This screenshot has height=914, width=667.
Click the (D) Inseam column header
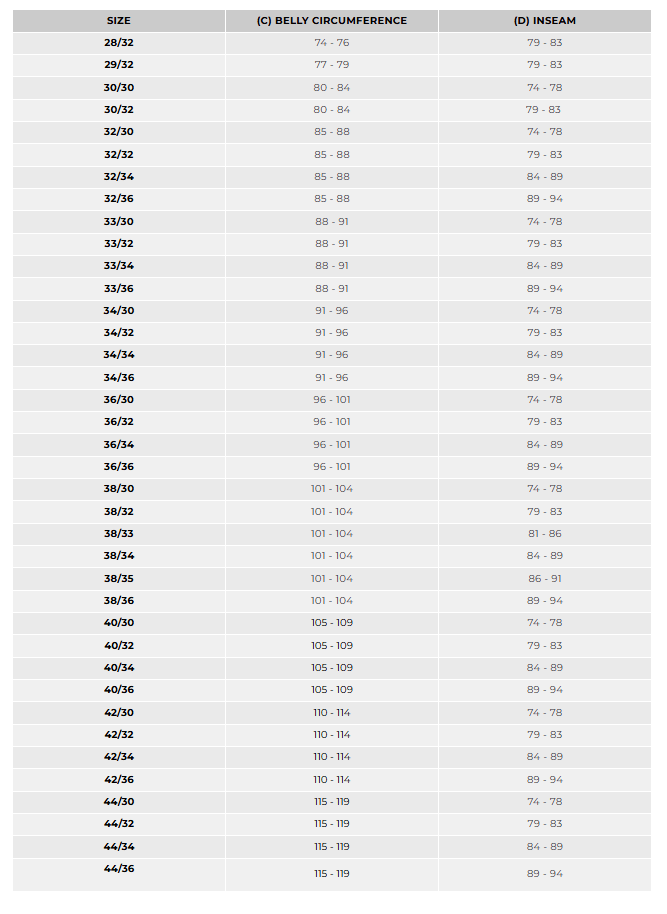545,21
